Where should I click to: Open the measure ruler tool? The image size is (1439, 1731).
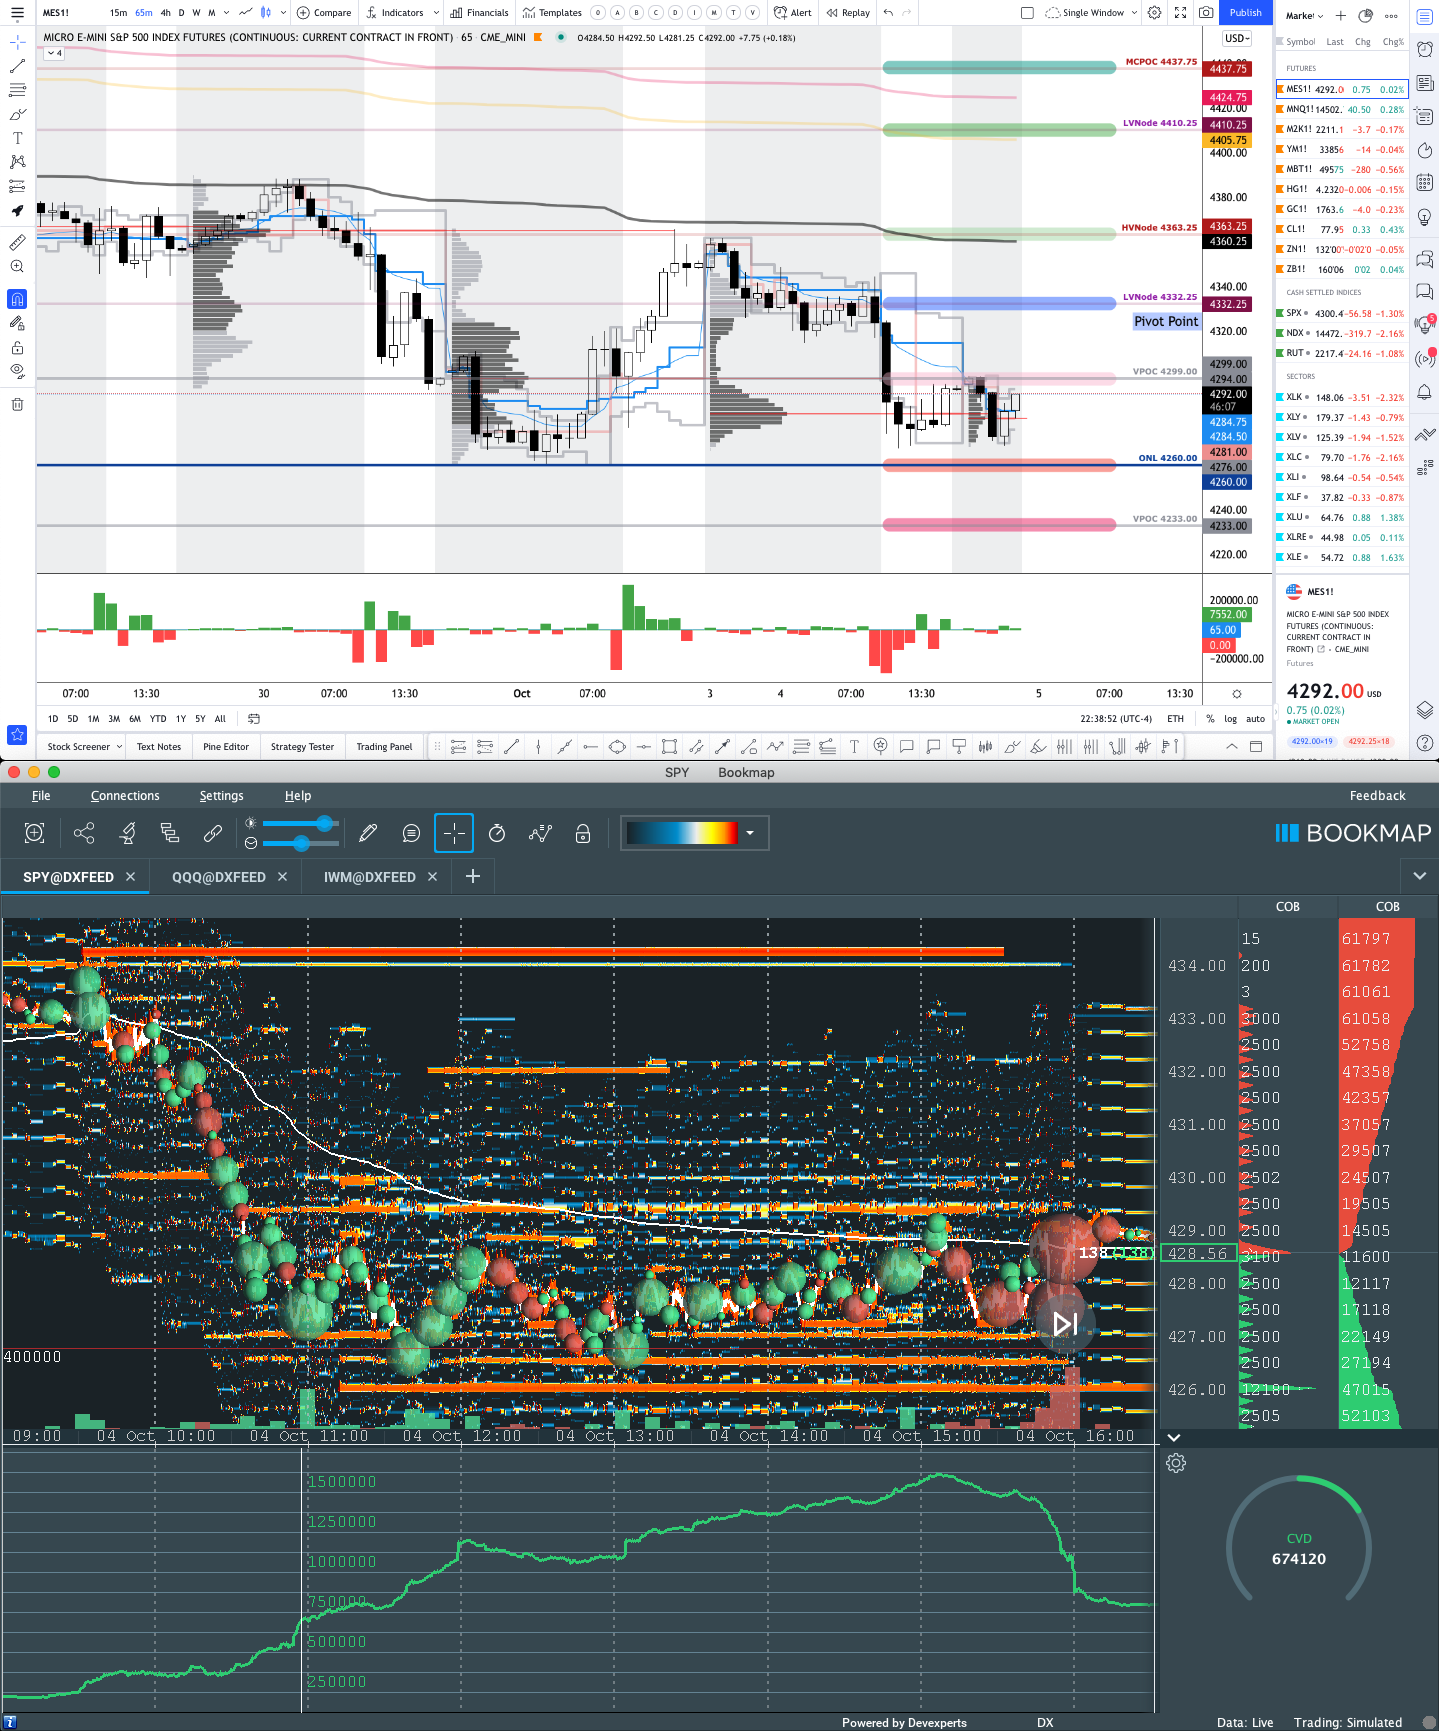click(x=17, y=242)
